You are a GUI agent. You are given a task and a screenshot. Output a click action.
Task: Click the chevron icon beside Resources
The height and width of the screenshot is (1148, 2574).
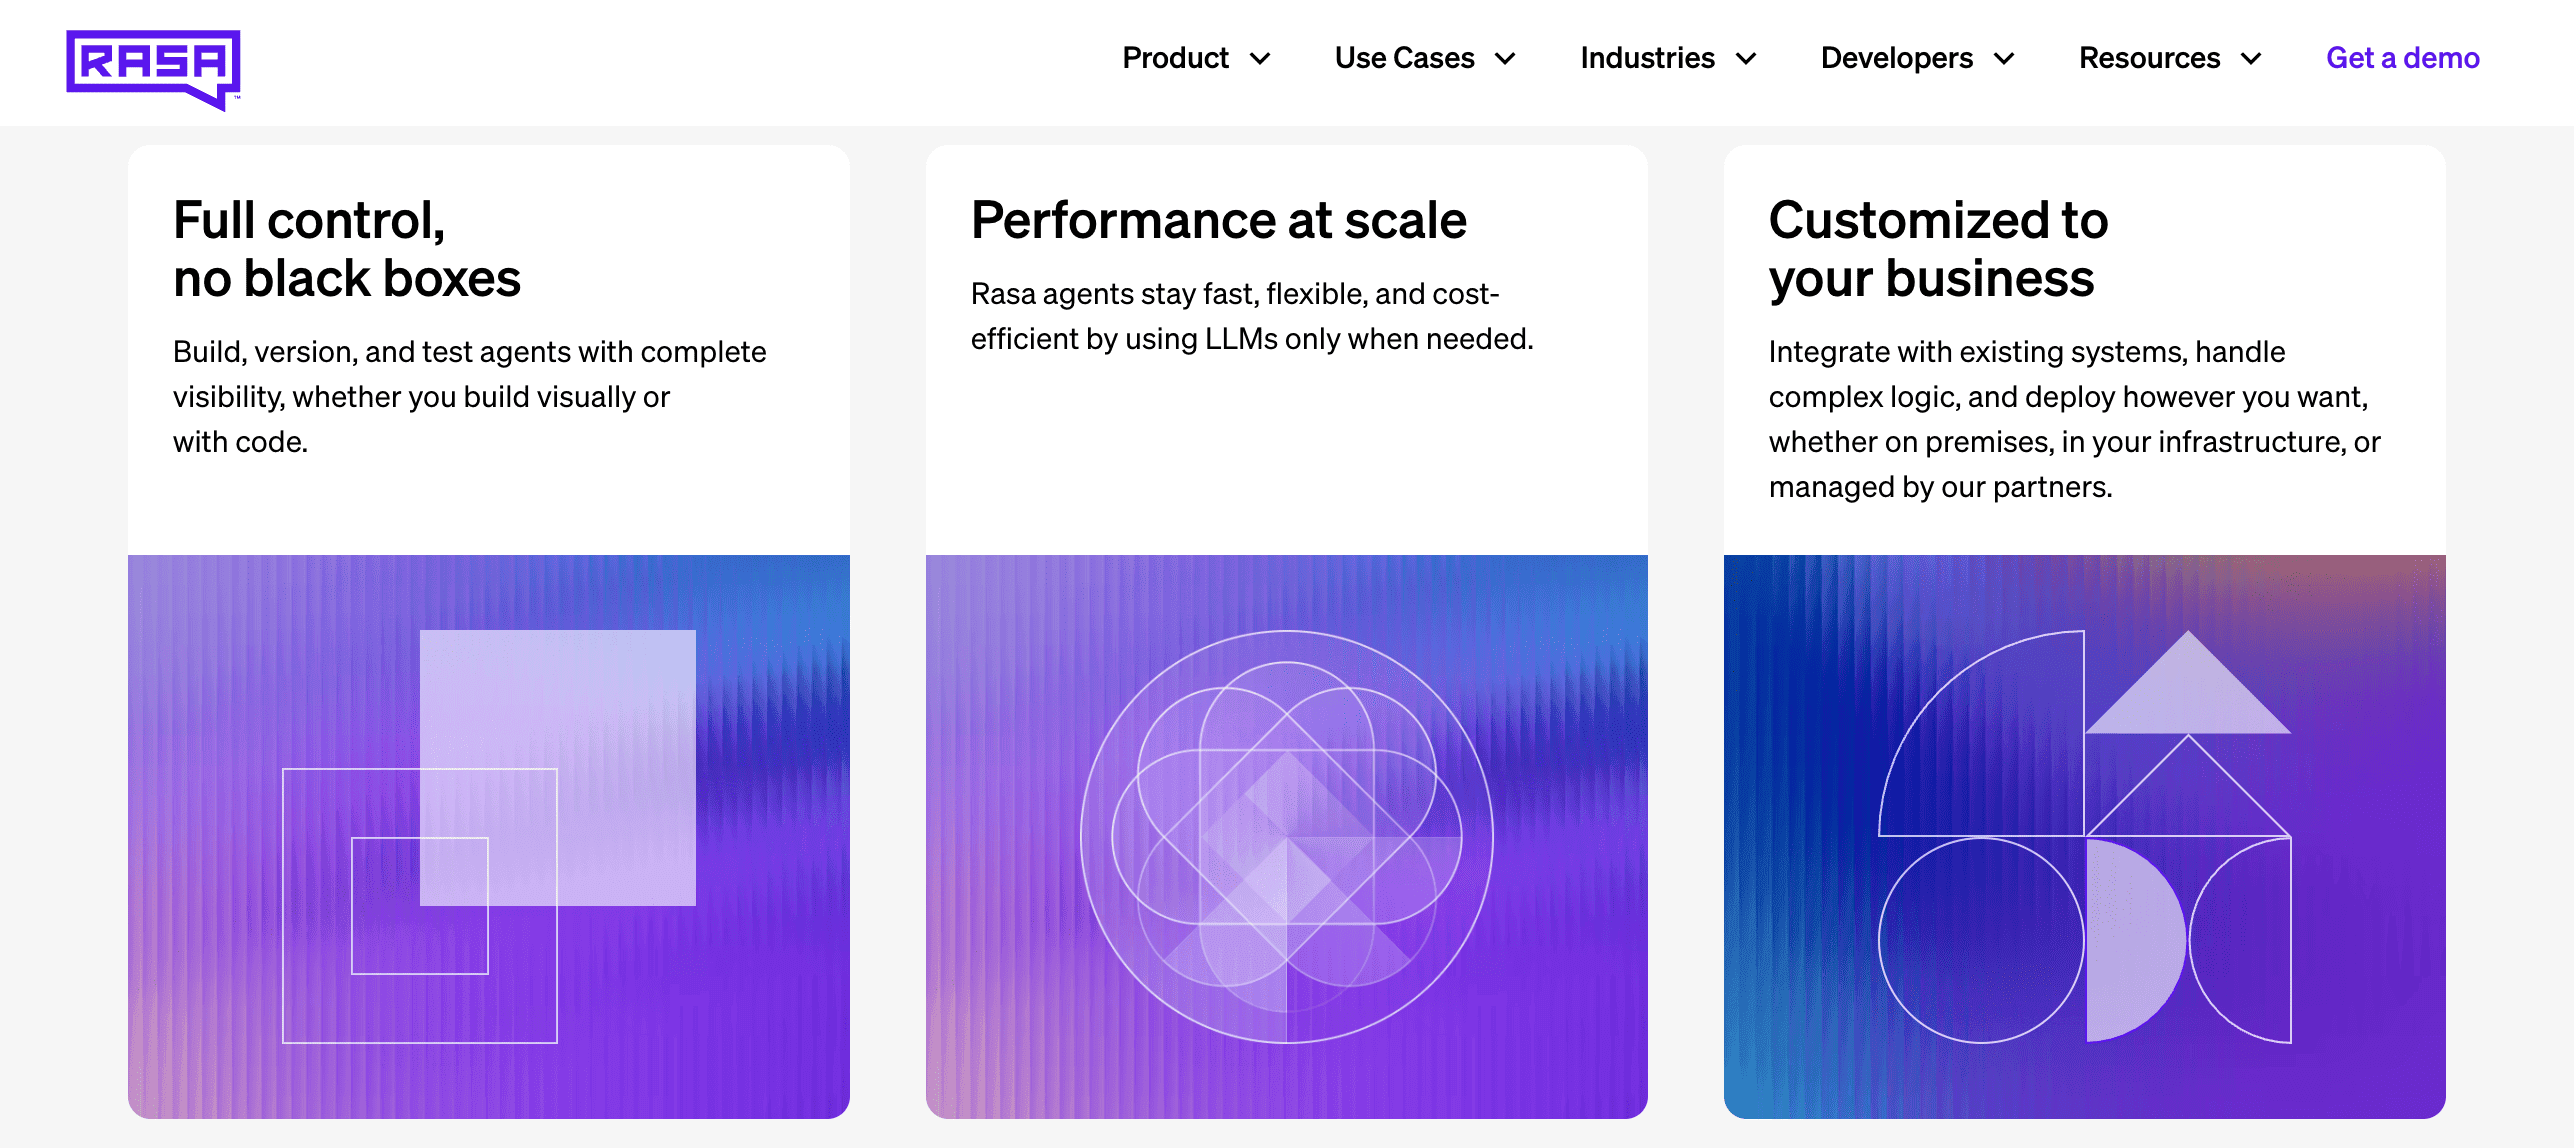click(x=2251, y=60)
